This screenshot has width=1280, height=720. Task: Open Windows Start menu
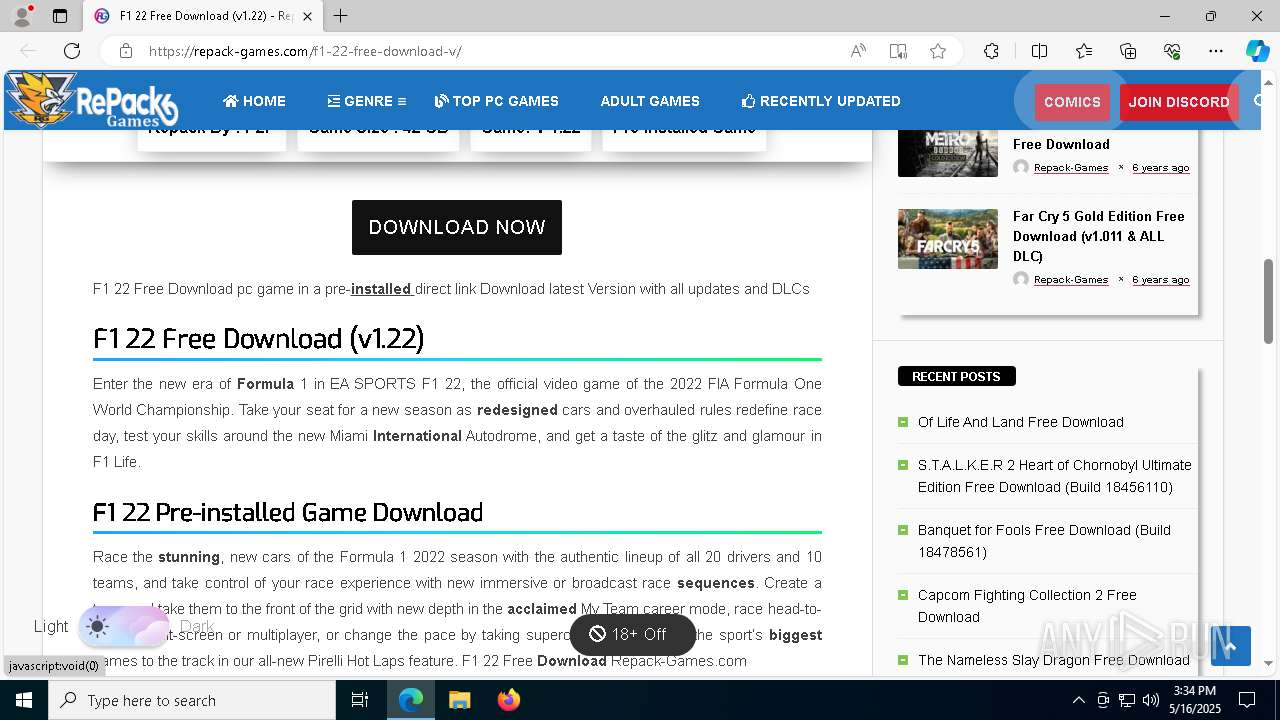(x=24, y=700)
